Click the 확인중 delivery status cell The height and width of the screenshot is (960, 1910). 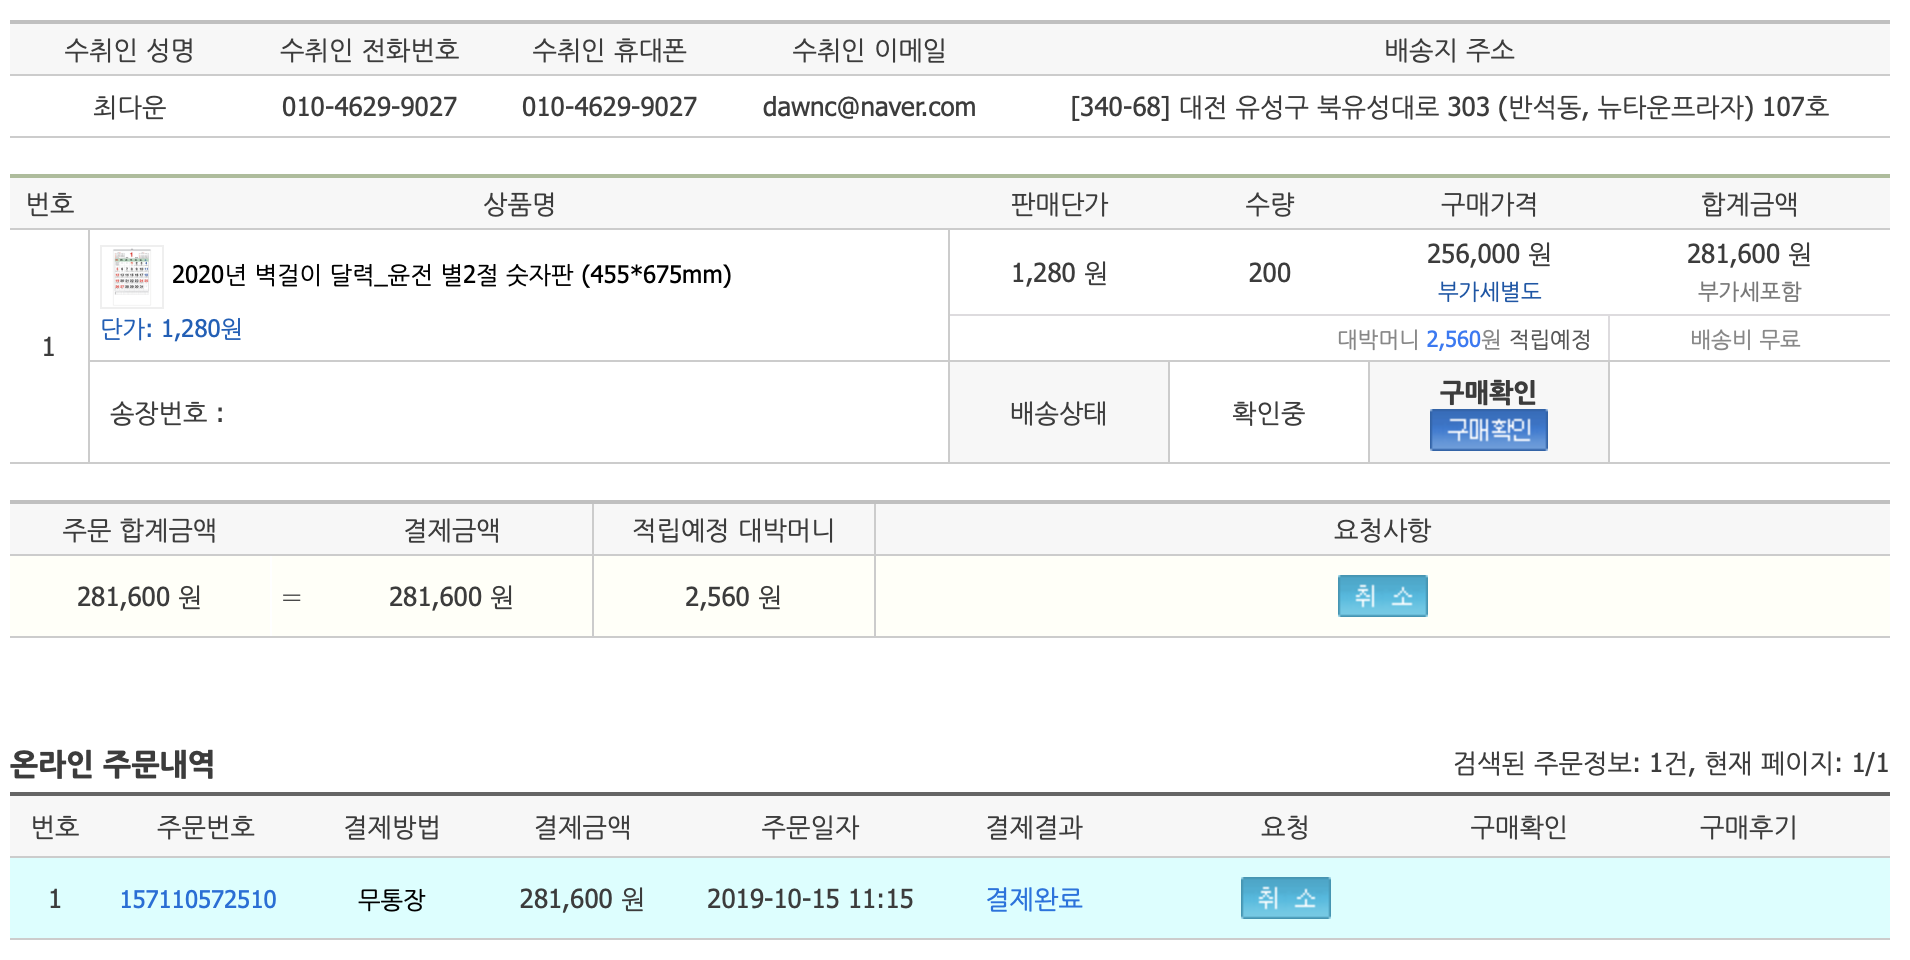pyautogui.click(x=1268, y=413)
